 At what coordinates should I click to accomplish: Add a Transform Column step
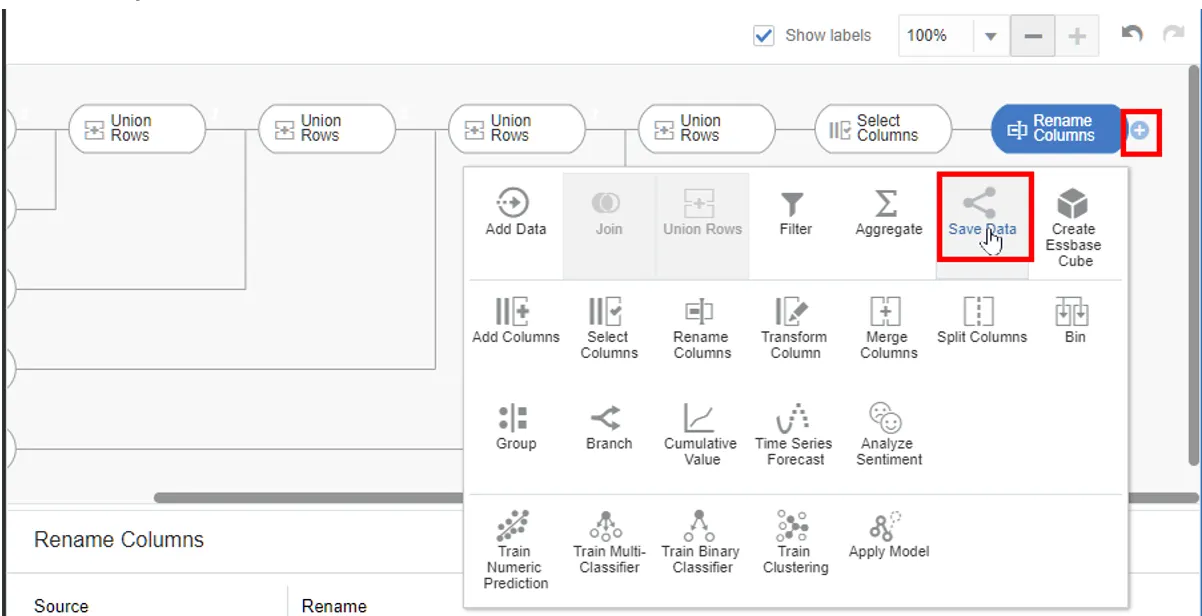tap(794, 312)
